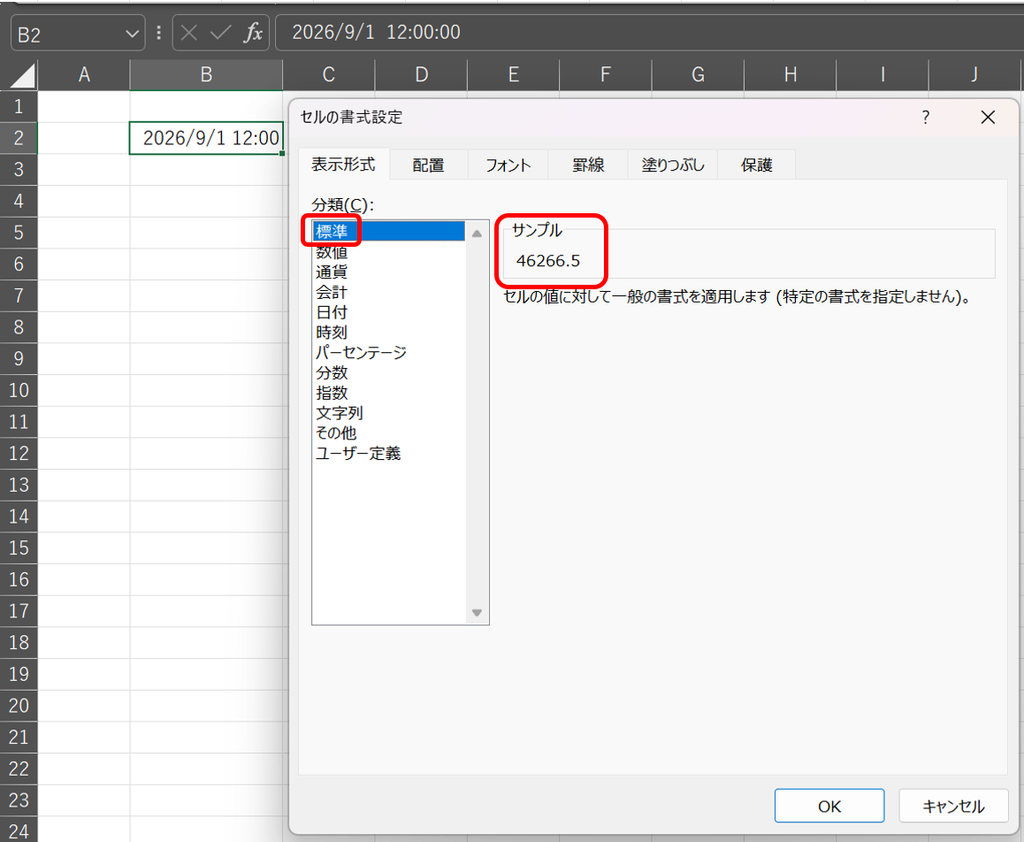1024x842 pixels.
Task: Select column C header
Action: pos(328,75)
